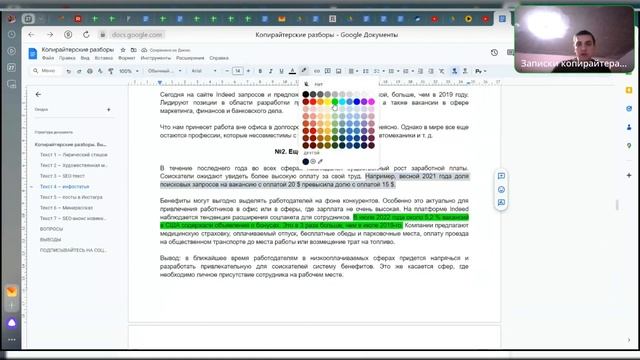The width and height of the screenshot is (640, 360).
Task: Pick the eyedropper tool in the color palette
Action: point(320,162)
